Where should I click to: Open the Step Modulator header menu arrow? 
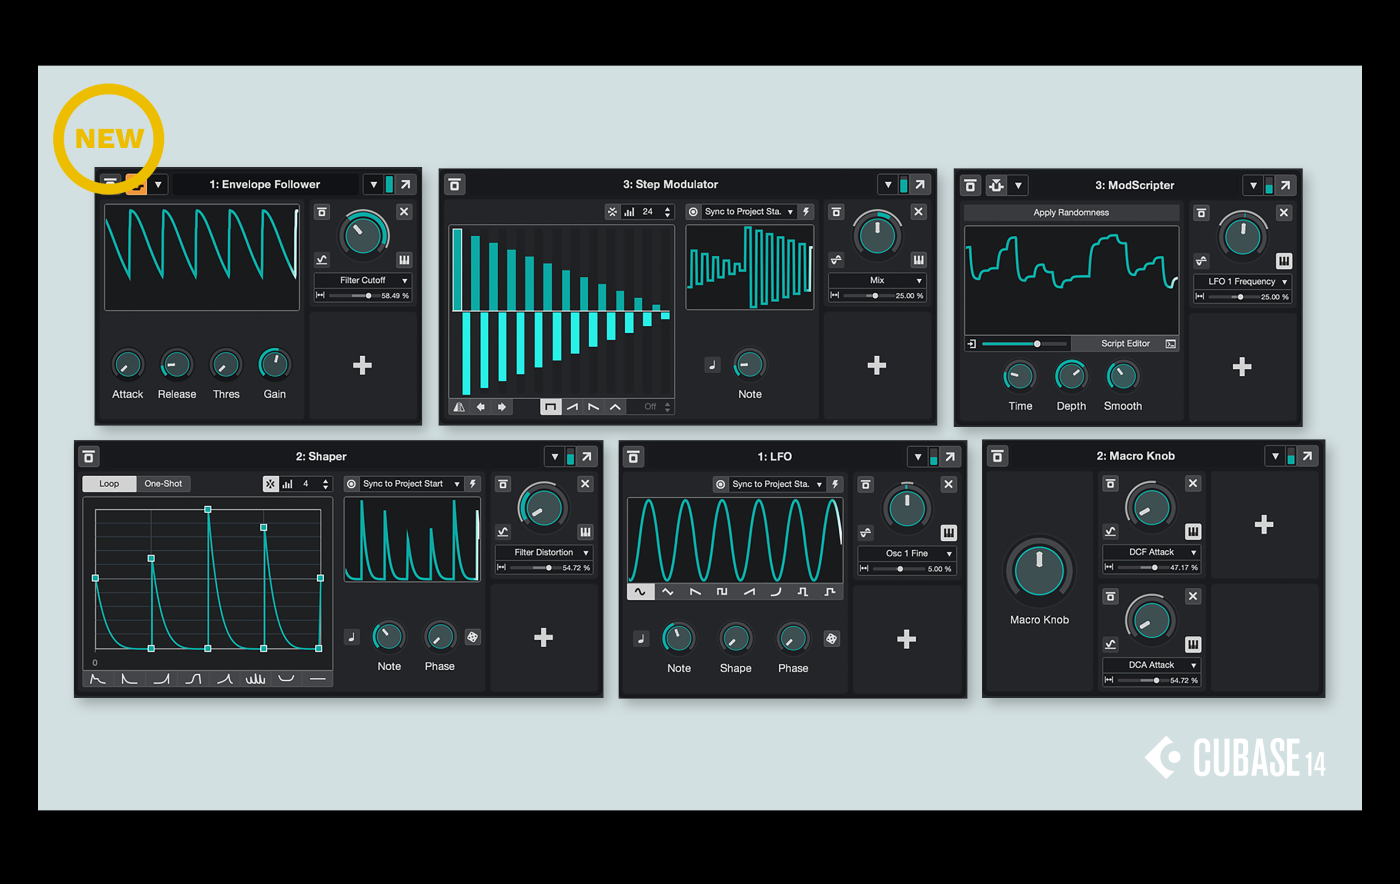point(888,185)
